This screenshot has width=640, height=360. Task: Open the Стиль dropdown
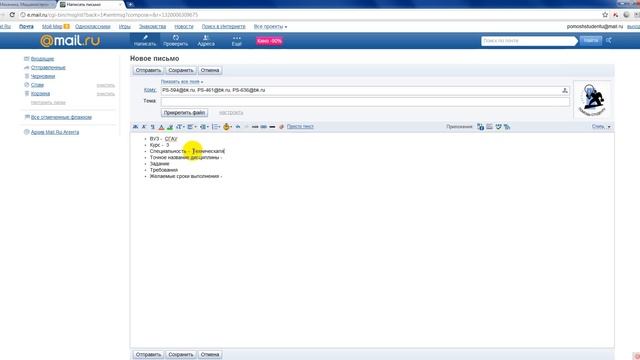click(601, 127)
